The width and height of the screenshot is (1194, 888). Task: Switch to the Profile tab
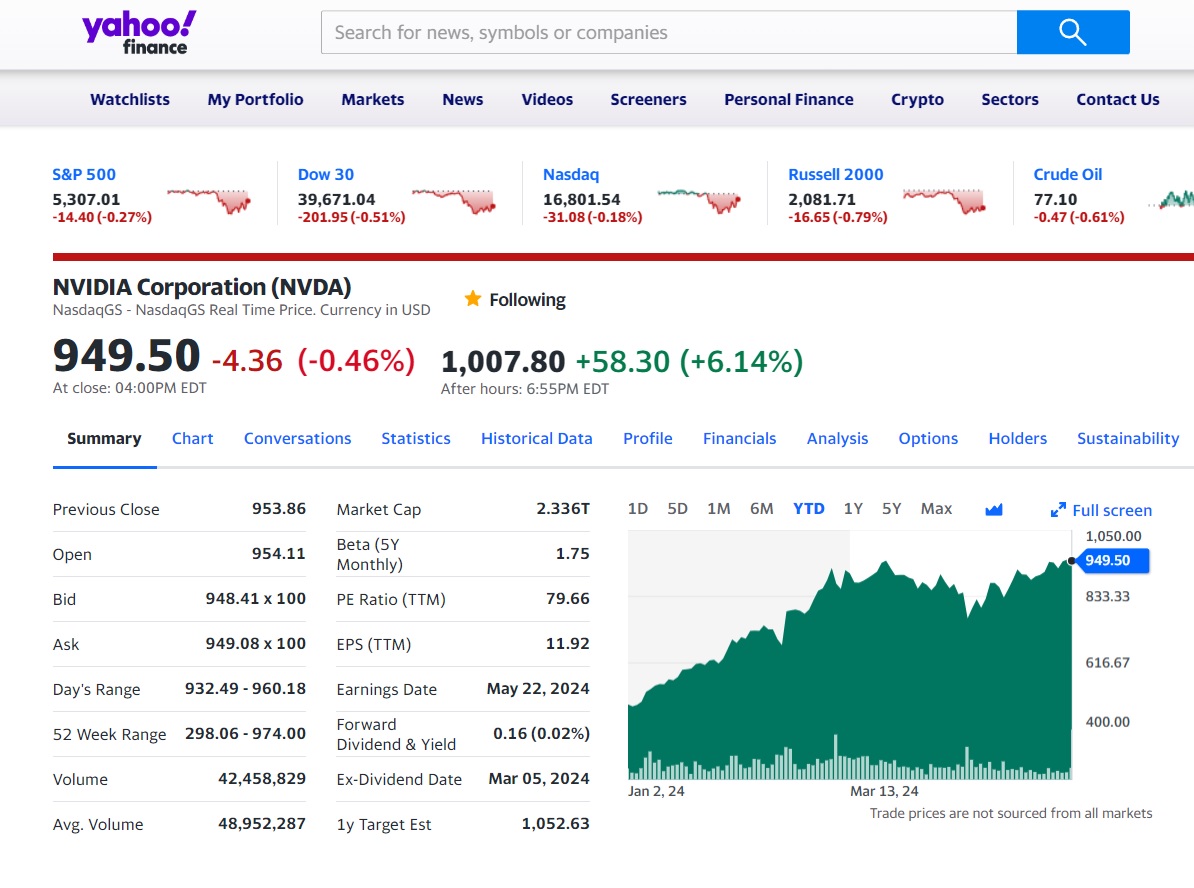648,439
